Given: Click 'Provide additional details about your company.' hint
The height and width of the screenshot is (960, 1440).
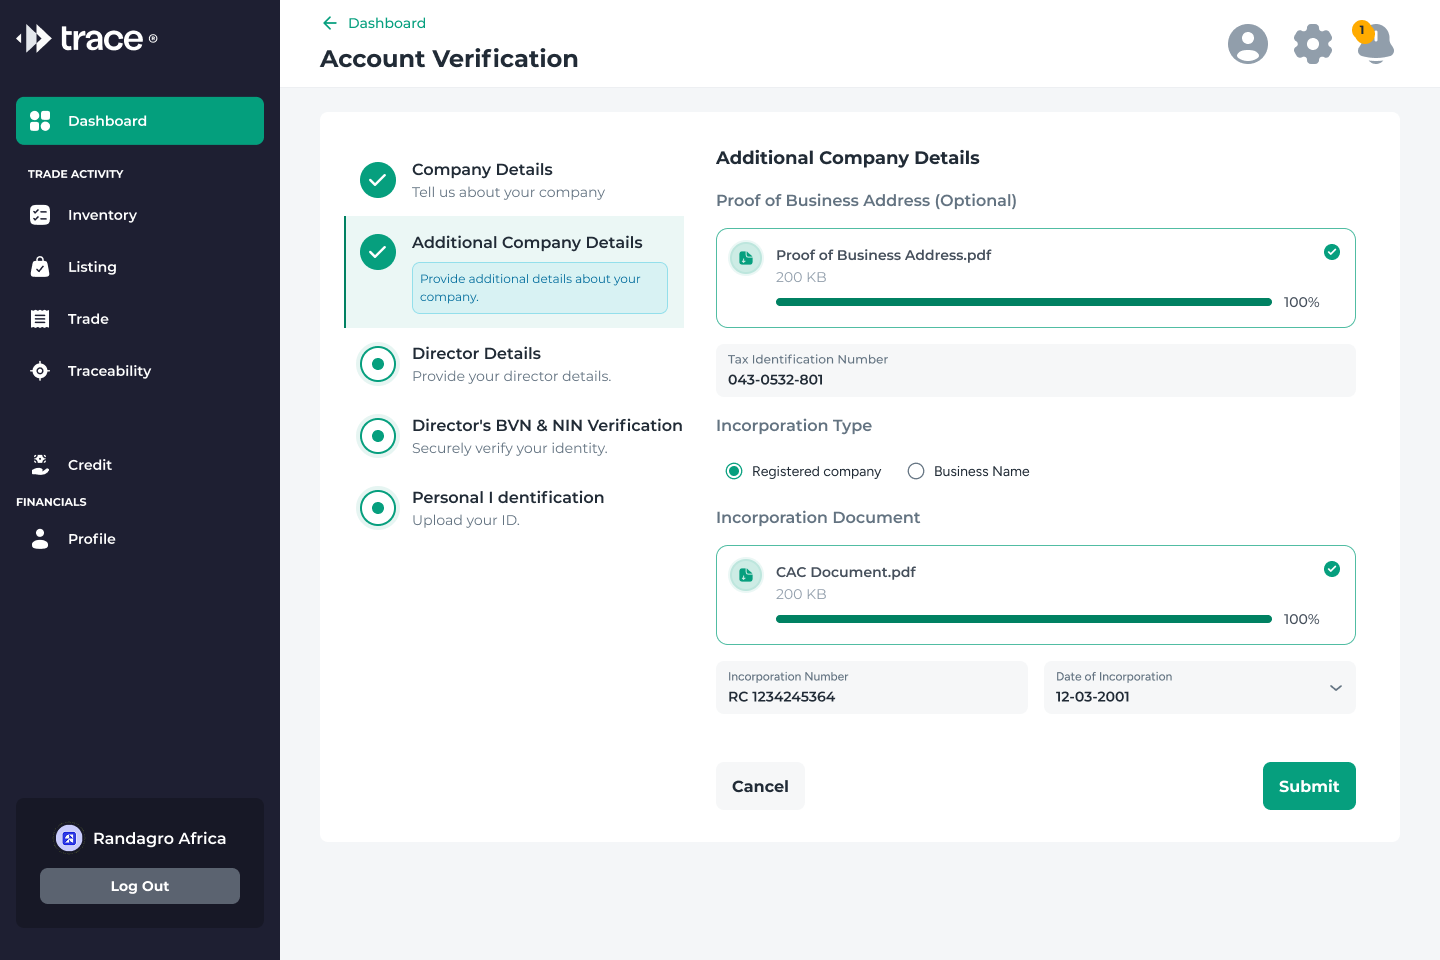Looking at the screenshot, I should click(540, 288).
